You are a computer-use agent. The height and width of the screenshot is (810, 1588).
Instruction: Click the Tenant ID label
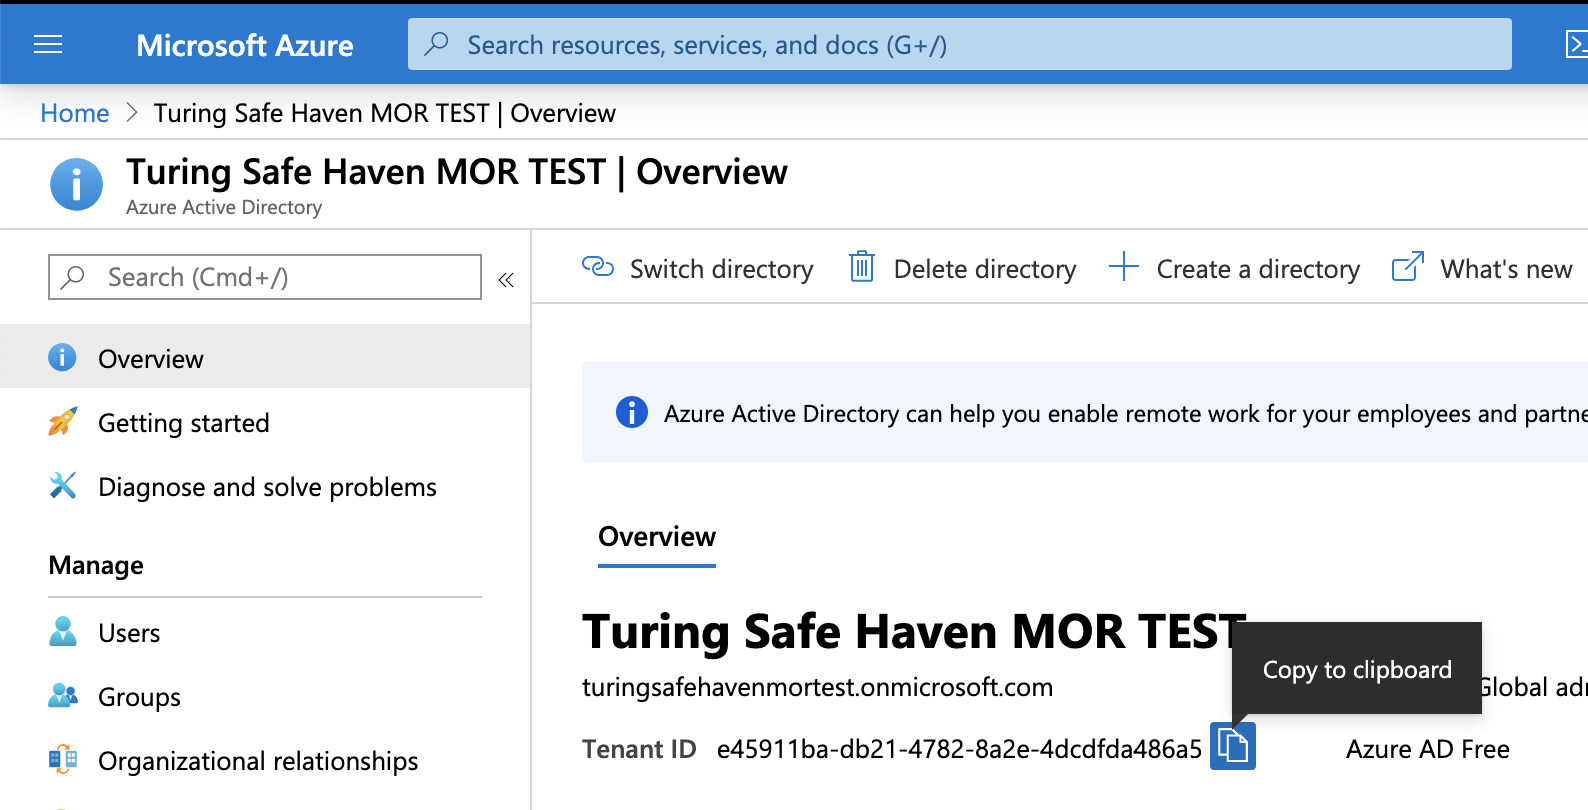[x=639, y=749]
